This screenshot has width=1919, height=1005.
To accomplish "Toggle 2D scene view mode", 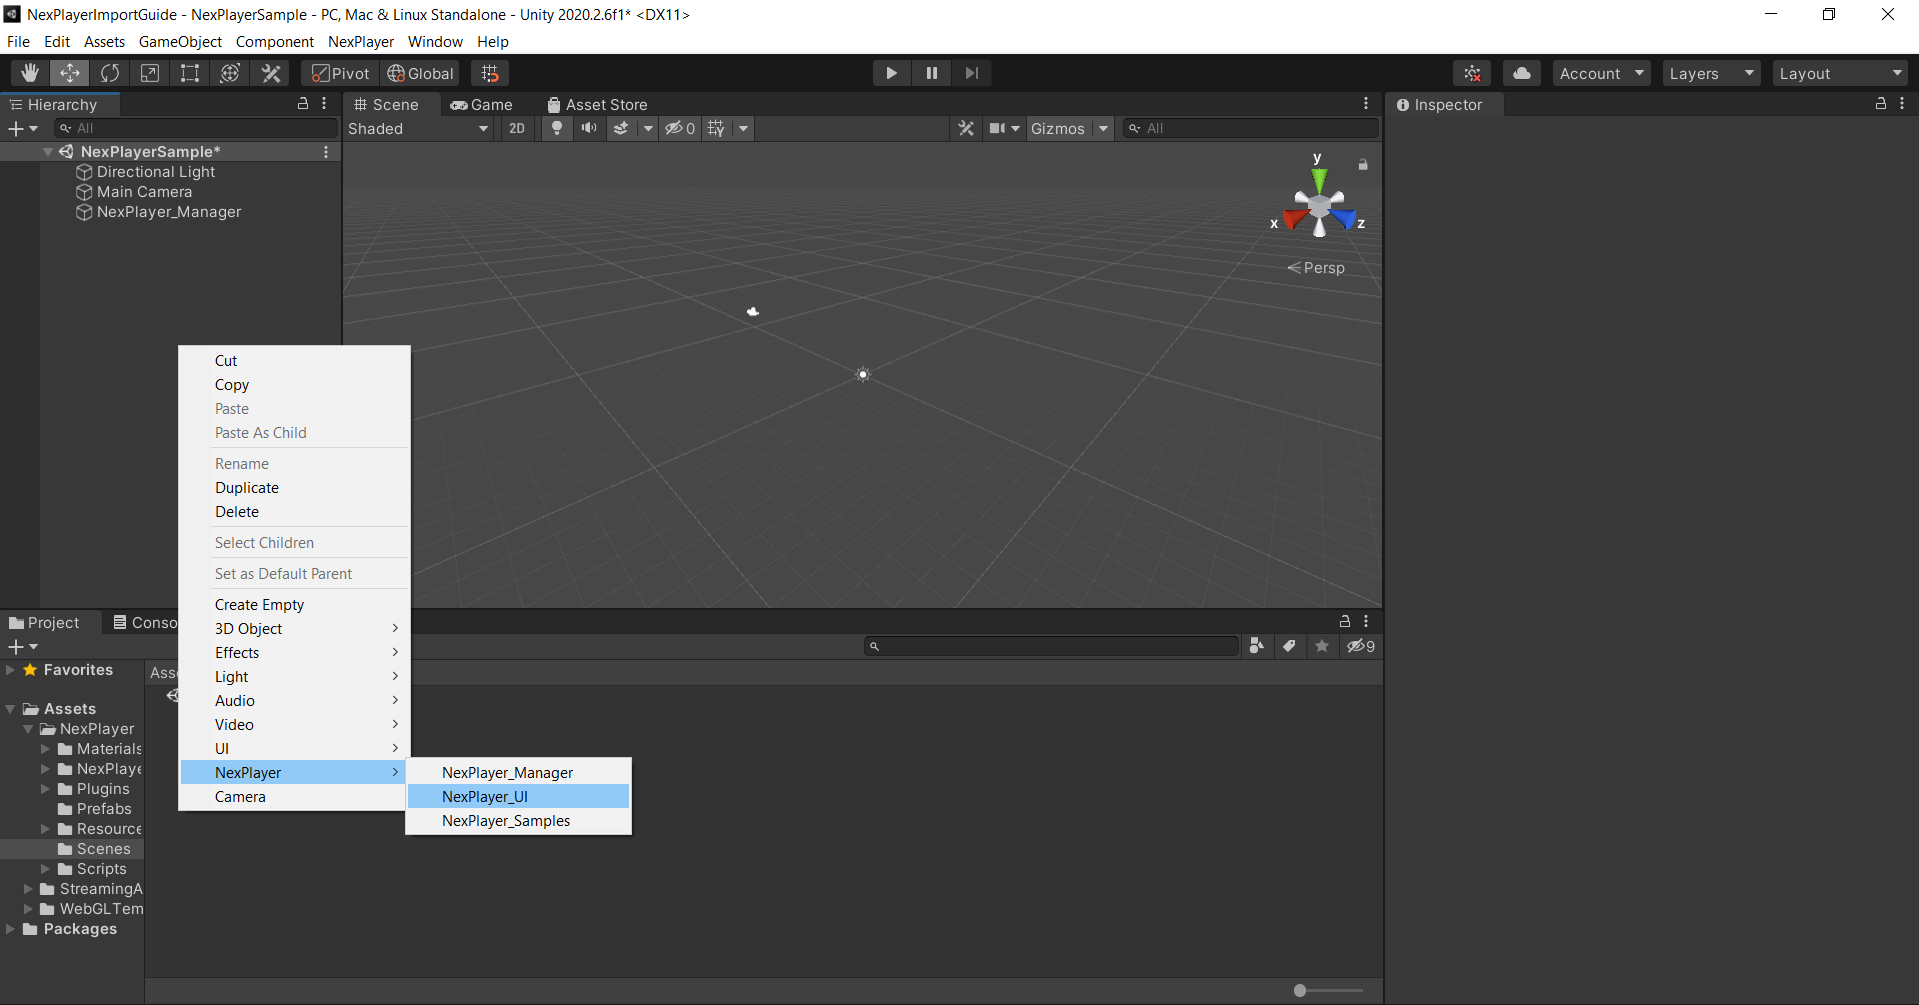I will (517, 128).
